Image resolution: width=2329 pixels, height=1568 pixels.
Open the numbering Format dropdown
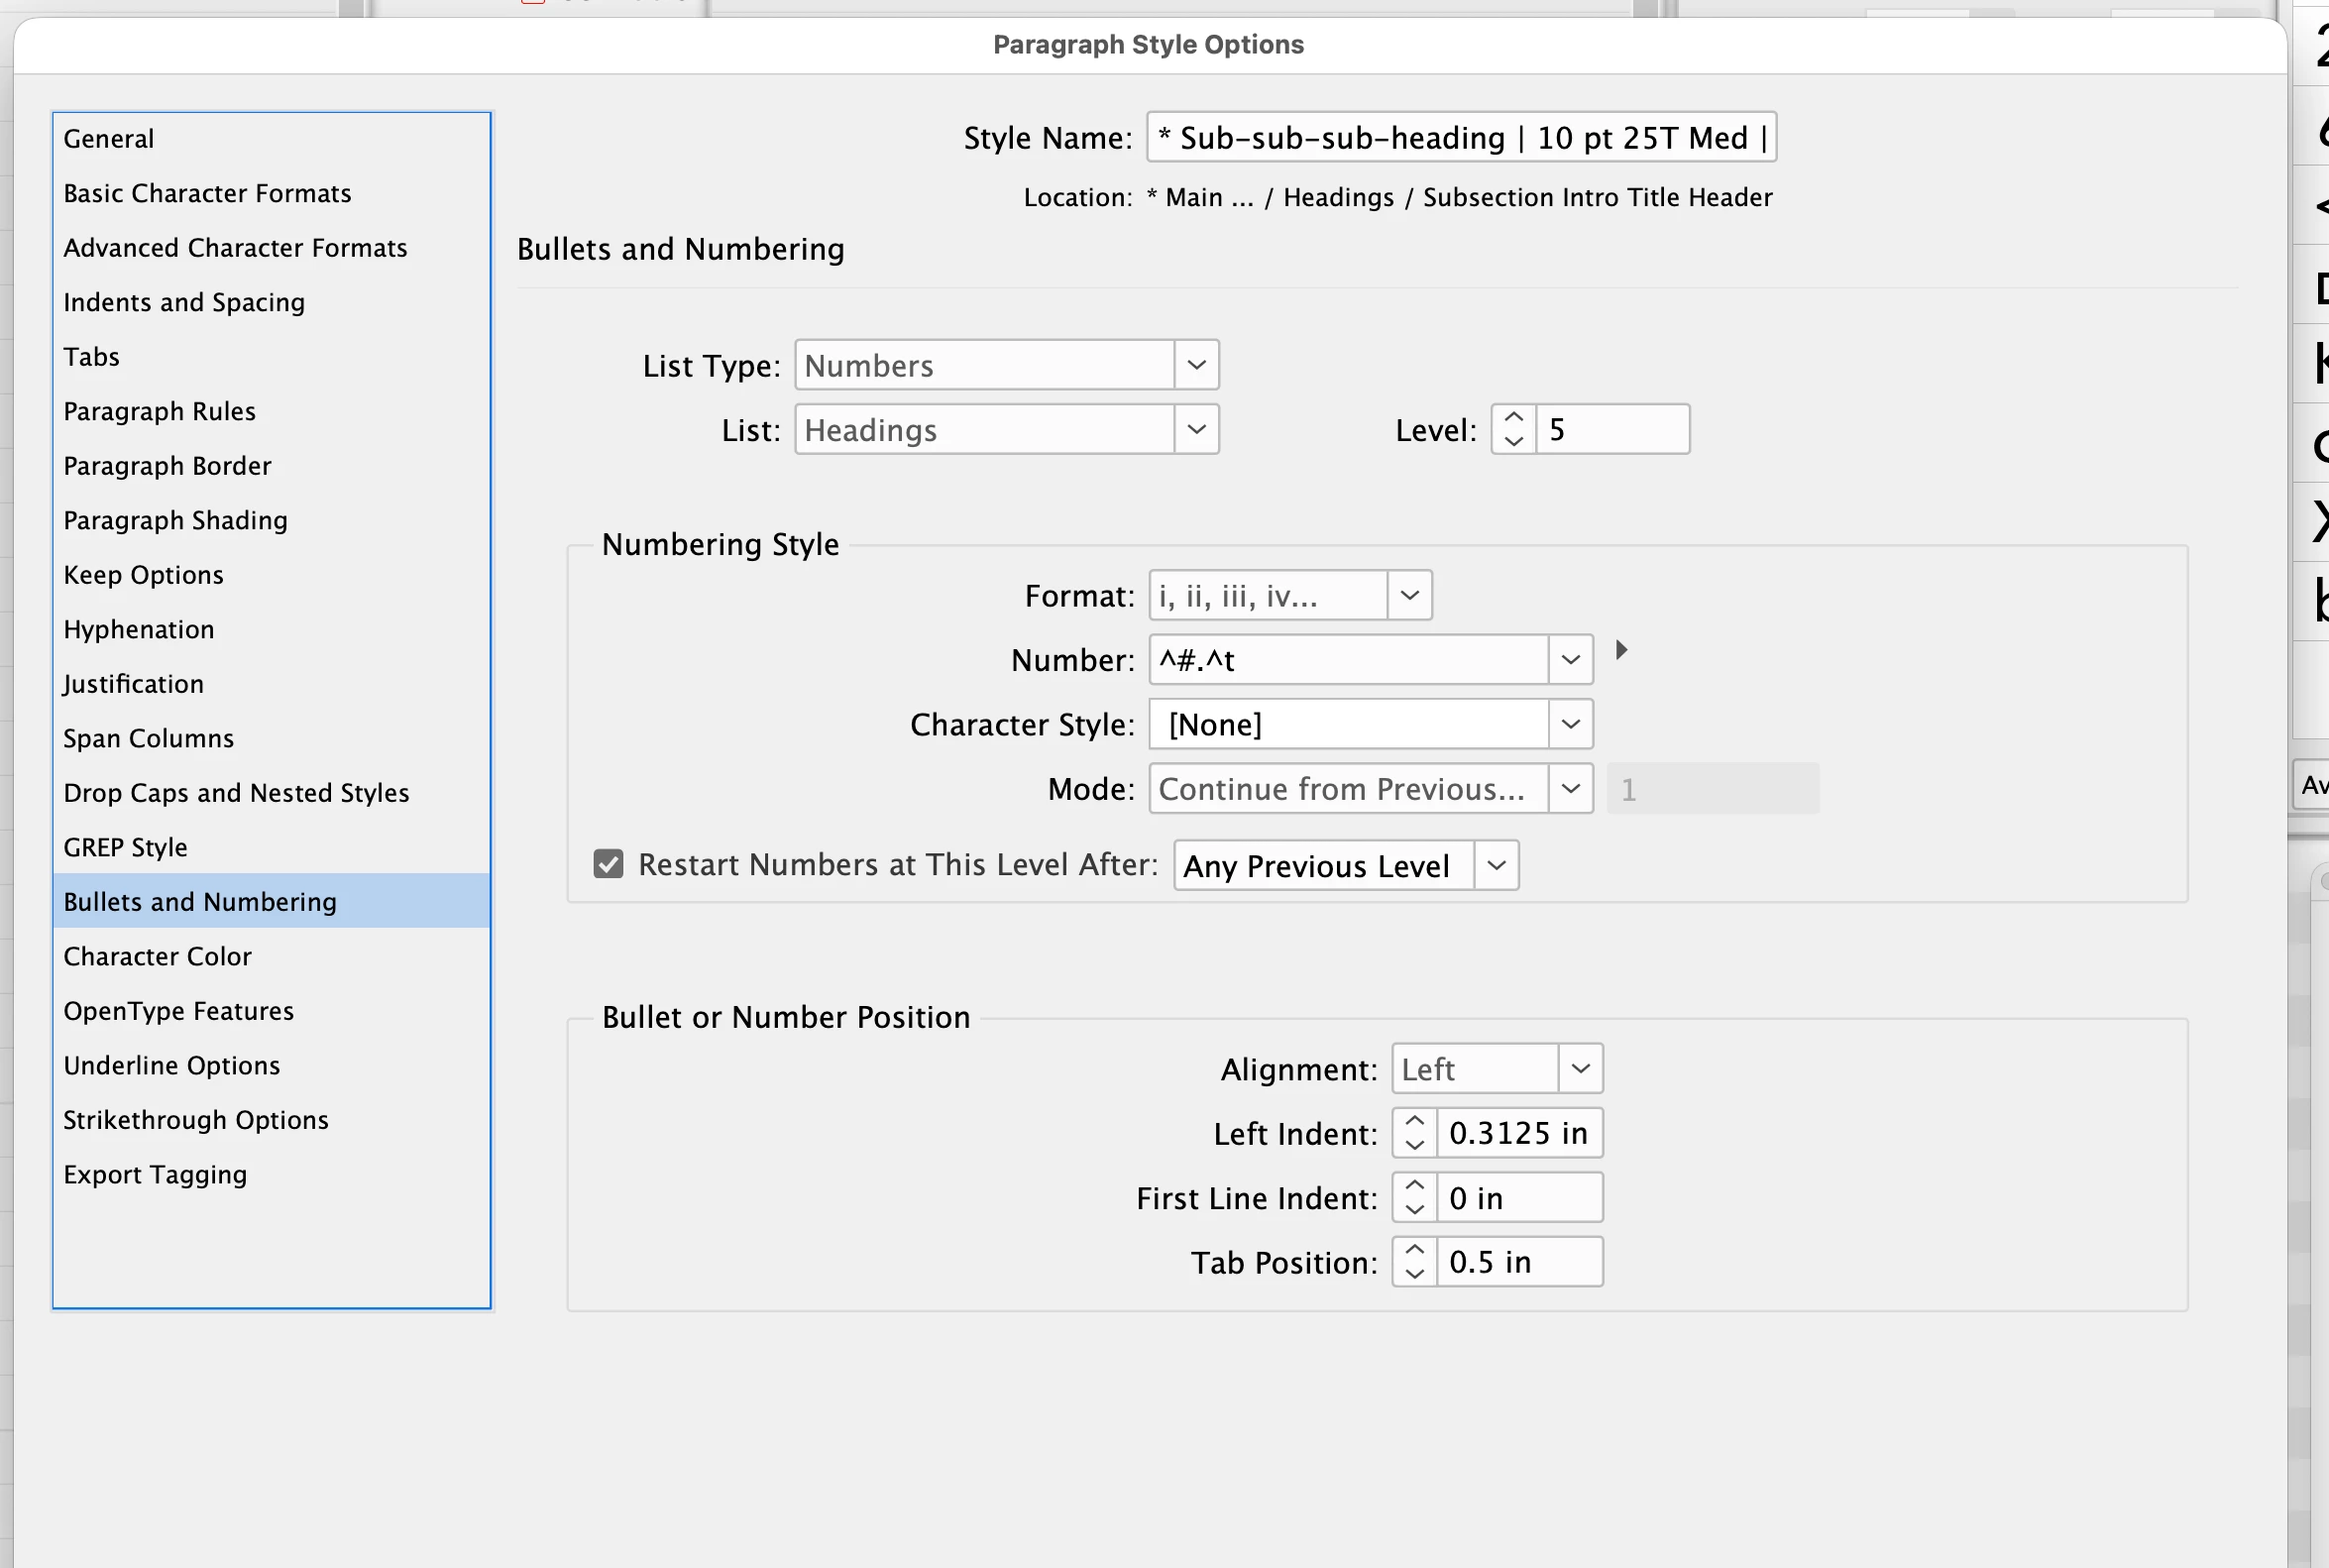tap(1290, 596)
